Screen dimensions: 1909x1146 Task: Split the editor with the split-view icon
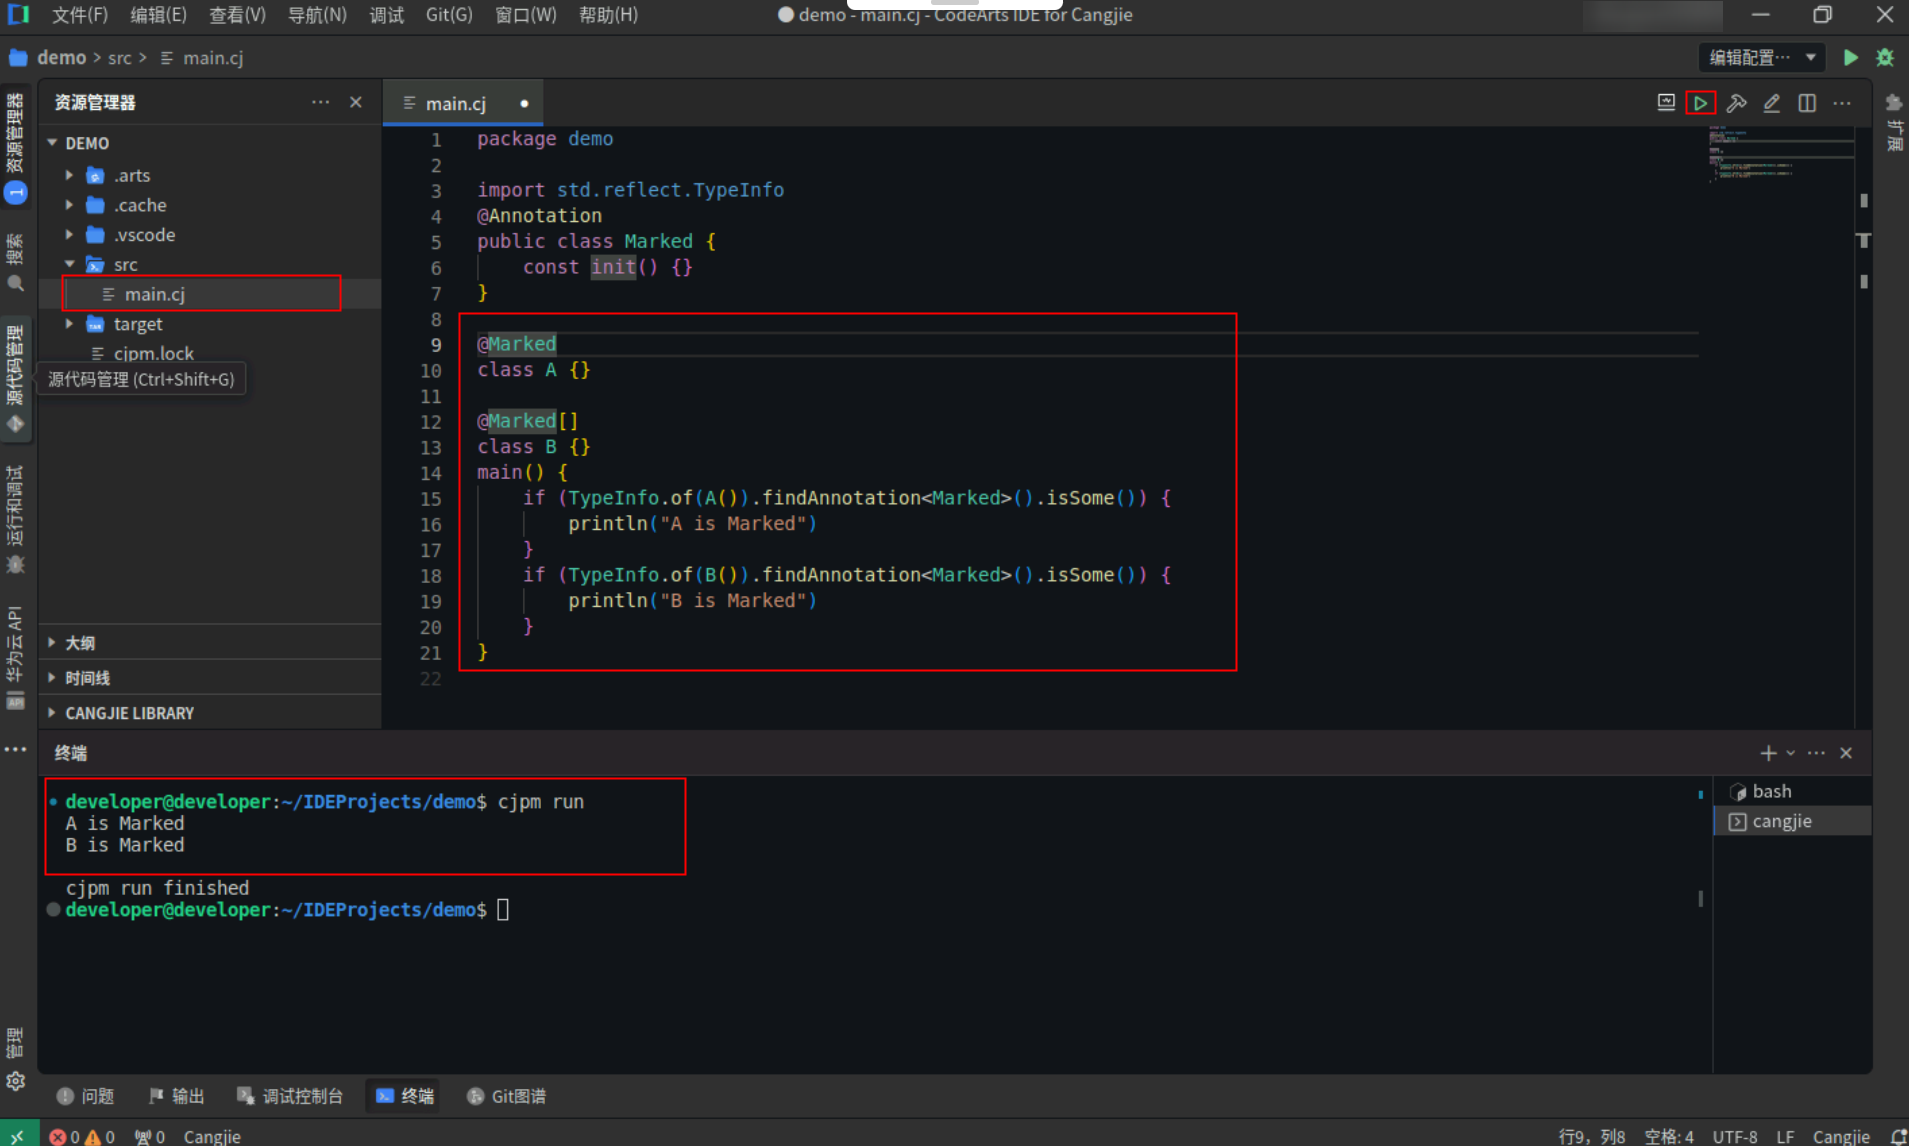pos(1807,103)
